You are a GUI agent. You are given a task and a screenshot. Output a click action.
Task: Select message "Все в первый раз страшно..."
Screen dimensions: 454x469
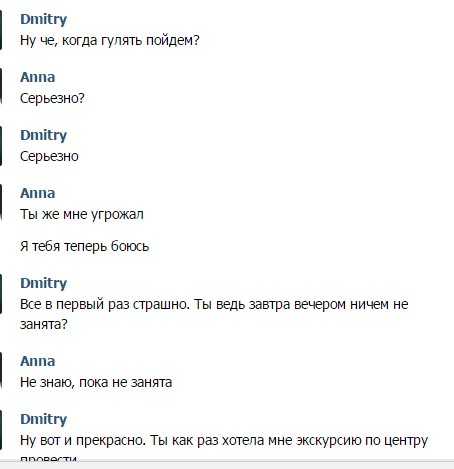tap(214, 314)
